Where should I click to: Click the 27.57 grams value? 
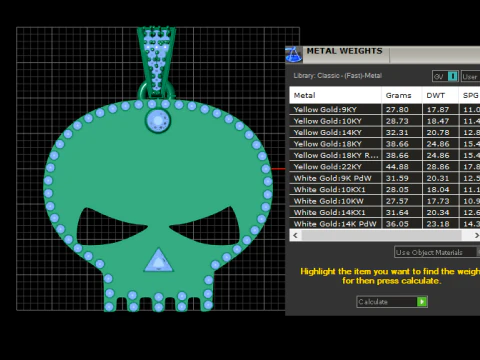[397, 201]
